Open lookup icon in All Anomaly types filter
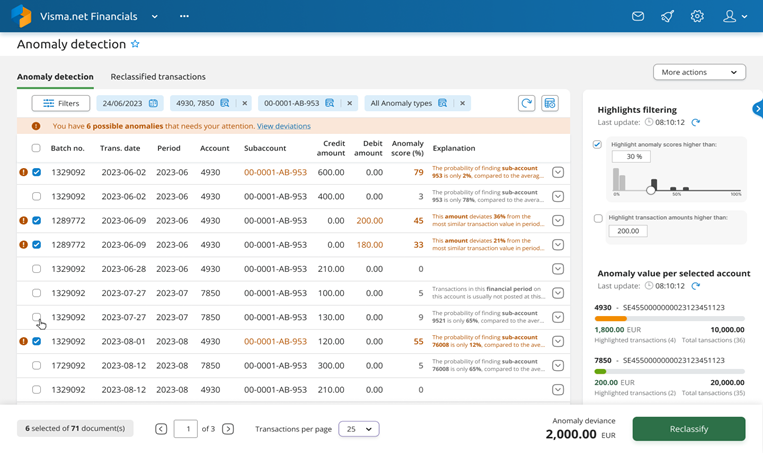The height and width of the screenshot is (453, 763). [x=442, y=103]
